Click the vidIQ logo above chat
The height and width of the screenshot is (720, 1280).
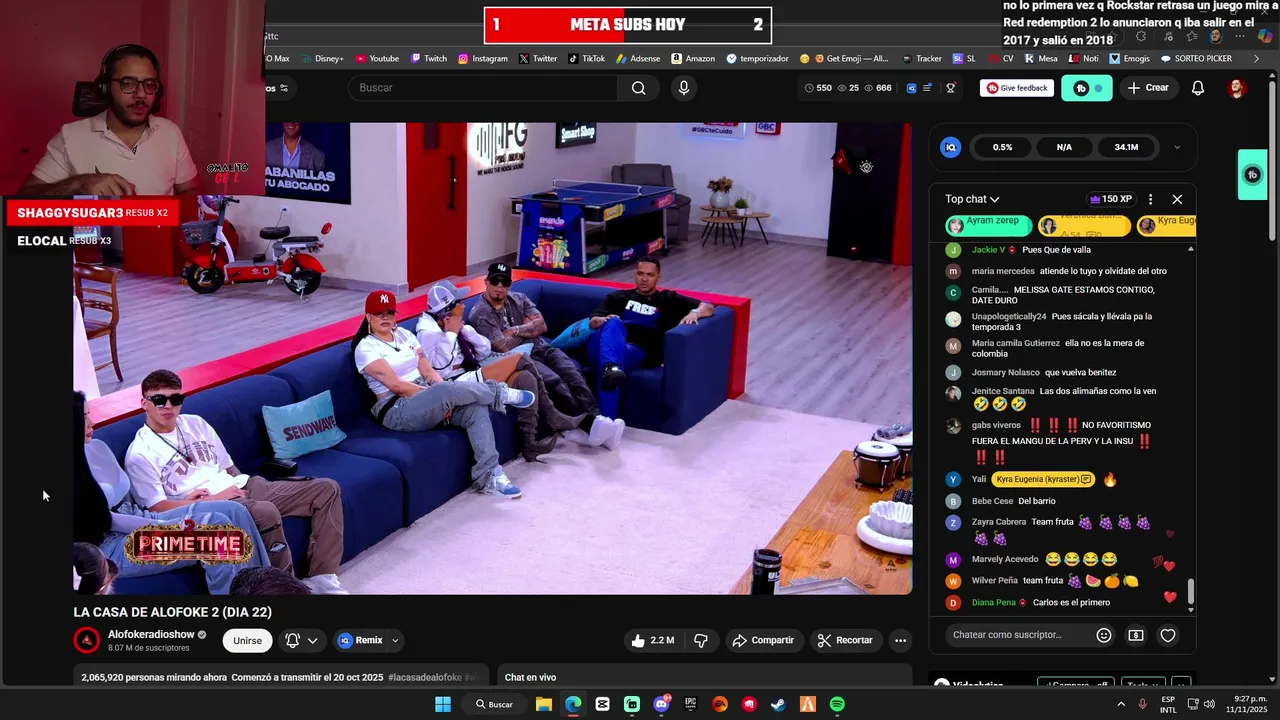951,147
